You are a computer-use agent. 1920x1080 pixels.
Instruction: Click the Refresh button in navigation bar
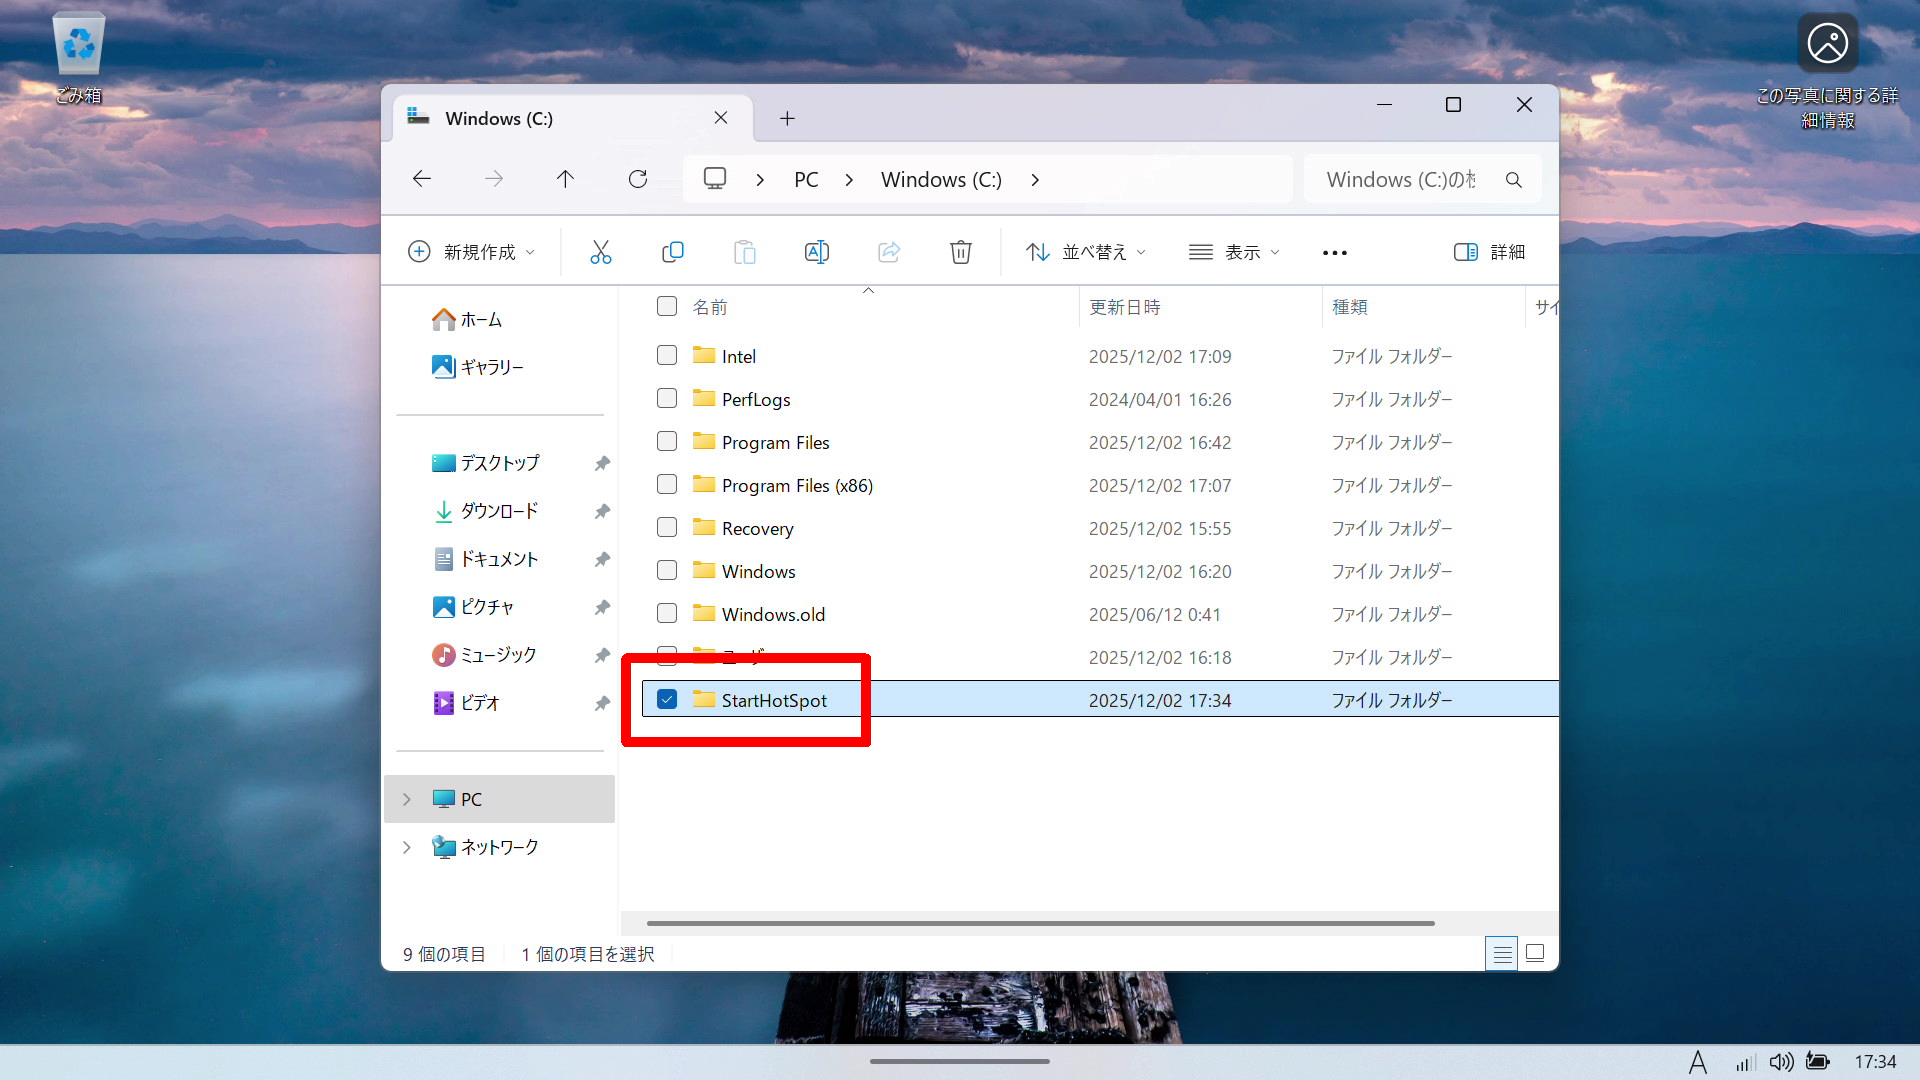638,179
